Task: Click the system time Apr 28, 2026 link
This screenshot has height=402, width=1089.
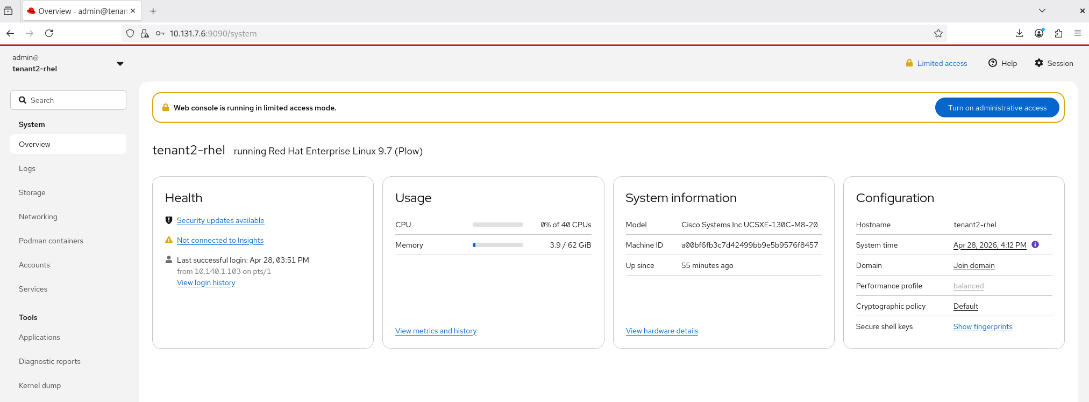Action: point(990,245)
